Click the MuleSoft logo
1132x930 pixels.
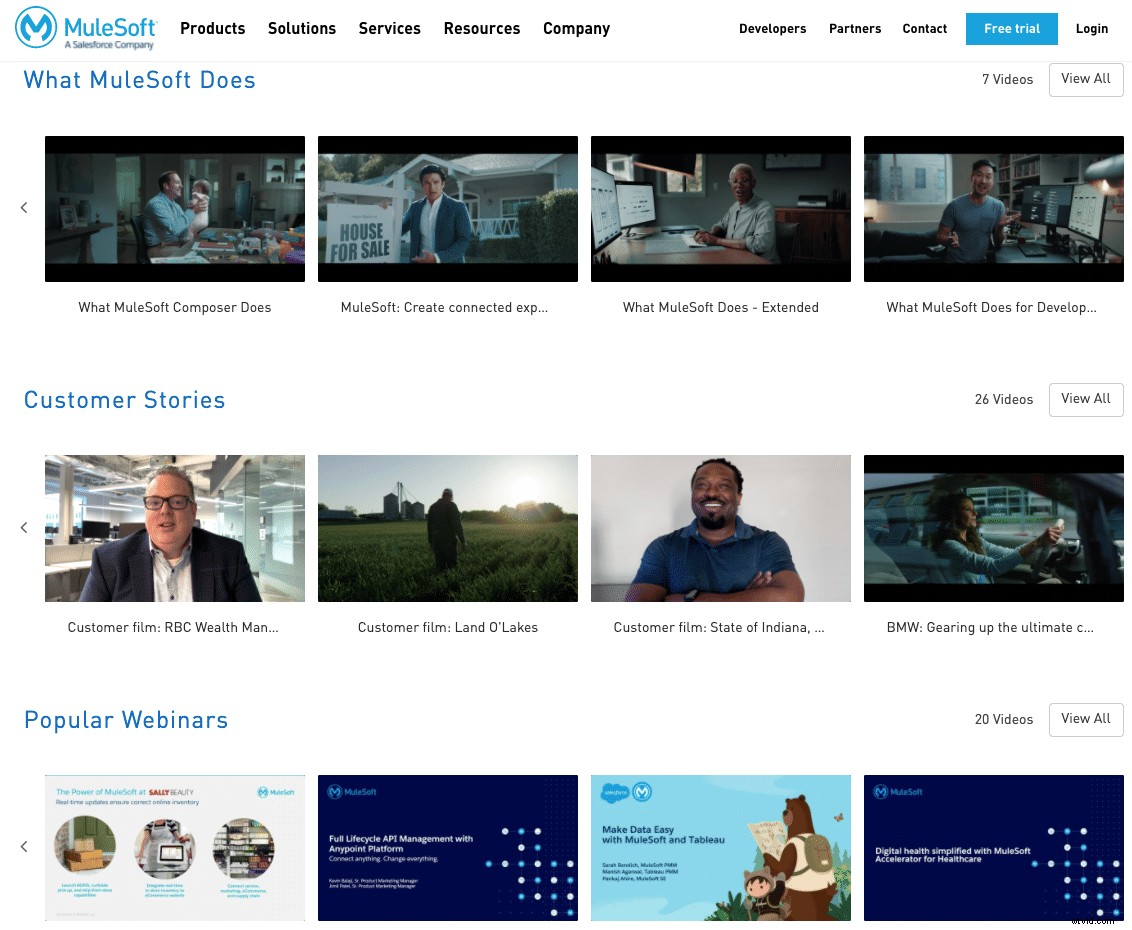[x=85, y=29]
